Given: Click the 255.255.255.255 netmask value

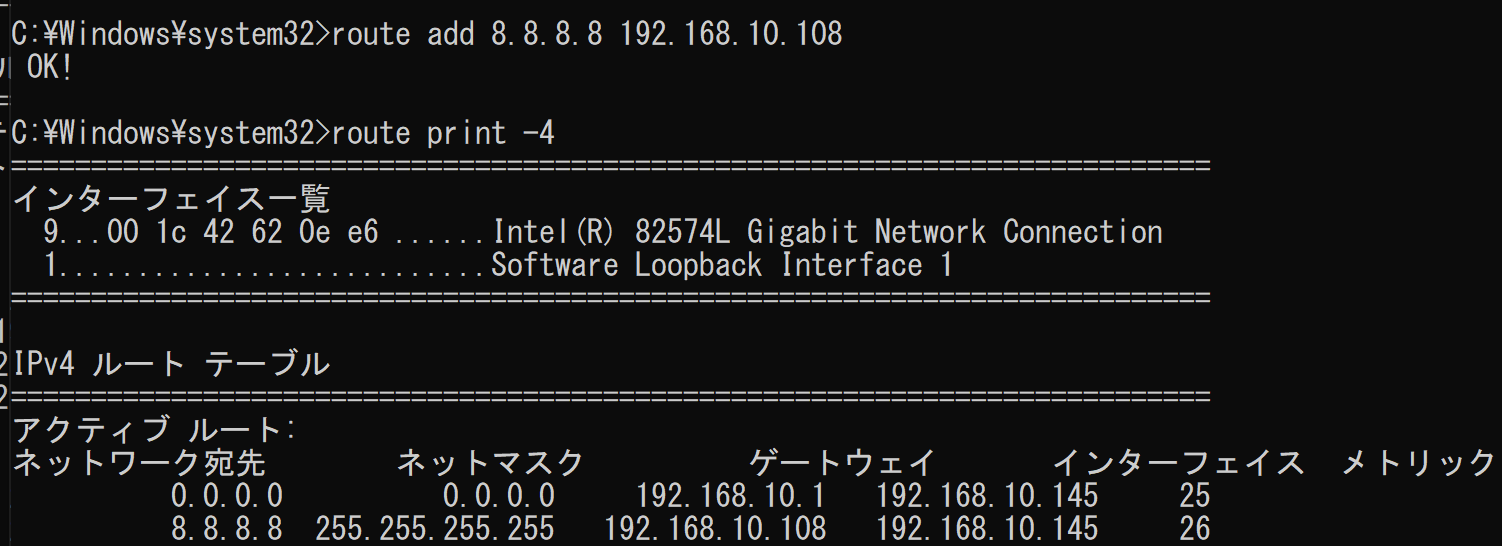Looking at the screenshot, I should coord(435,528).
